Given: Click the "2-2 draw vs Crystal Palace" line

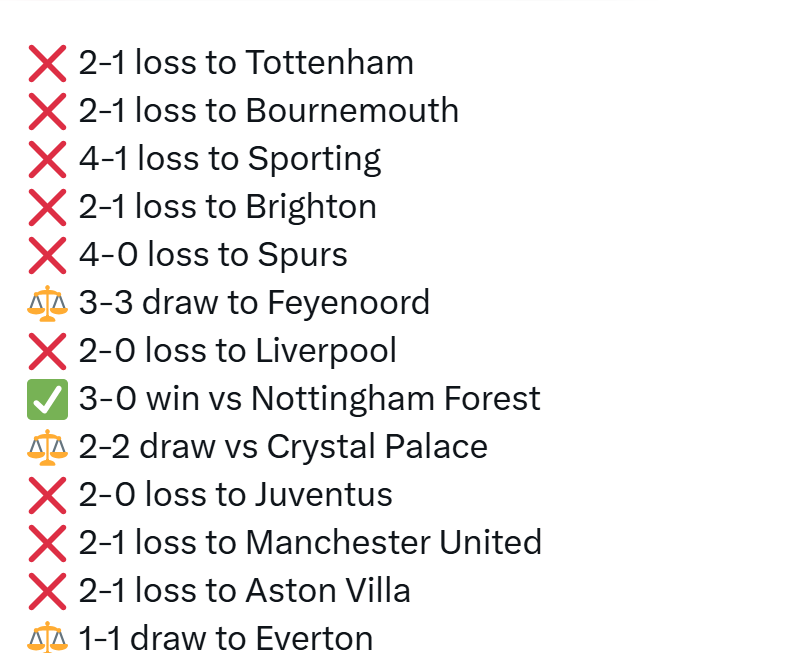Looking at the screenshot, I should coord(283,447).
